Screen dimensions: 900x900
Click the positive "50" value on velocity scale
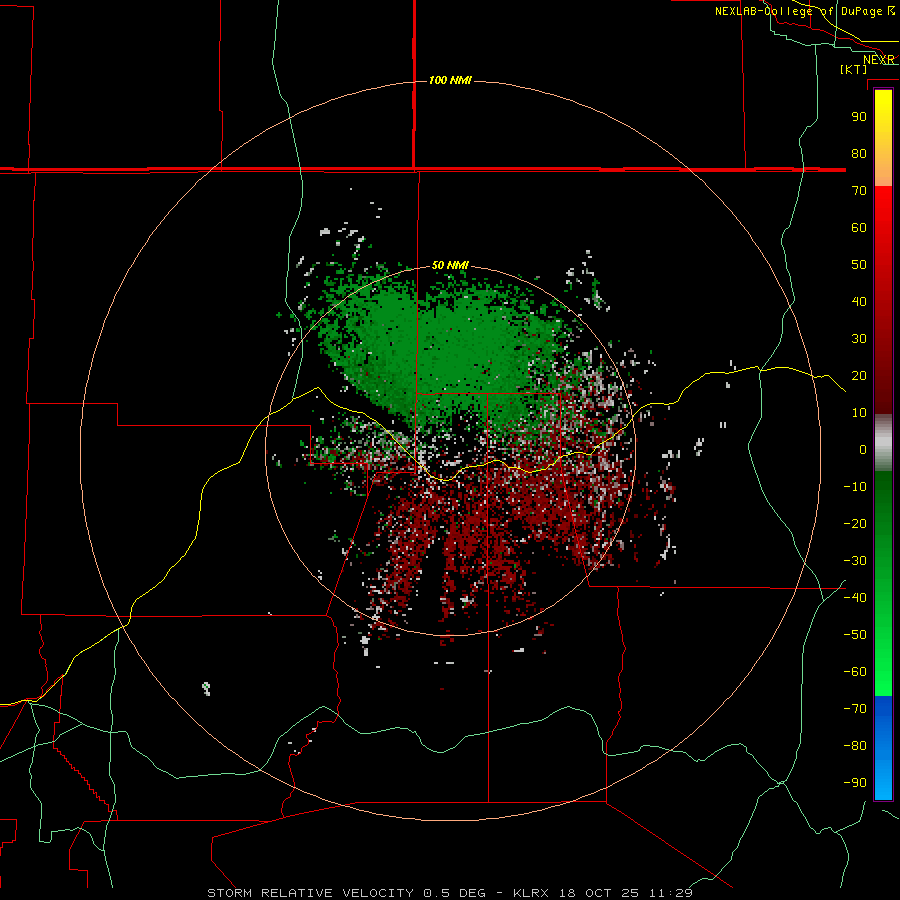point(859,265)
